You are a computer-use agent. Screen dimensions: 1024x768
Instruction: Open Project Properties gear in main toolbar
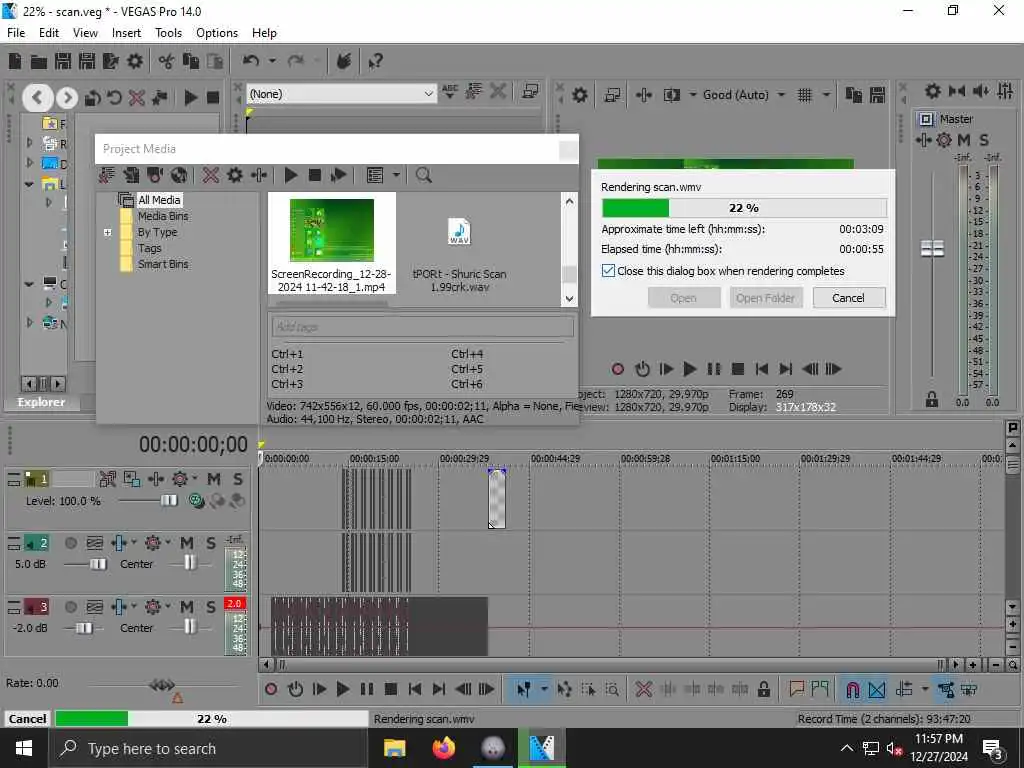tap(135, 61)
